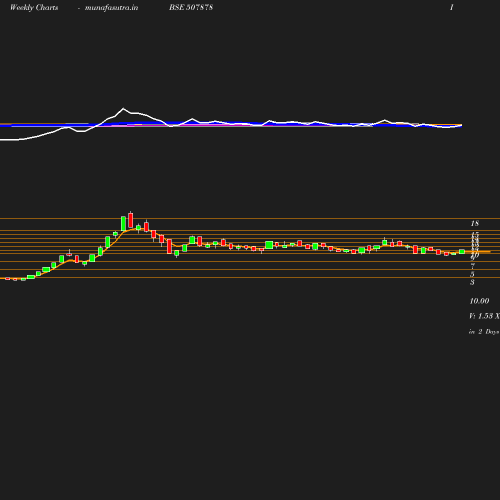The image size is (500, 500).
Task: Click the price axis label '5'
Action: (x=472, y=274)
